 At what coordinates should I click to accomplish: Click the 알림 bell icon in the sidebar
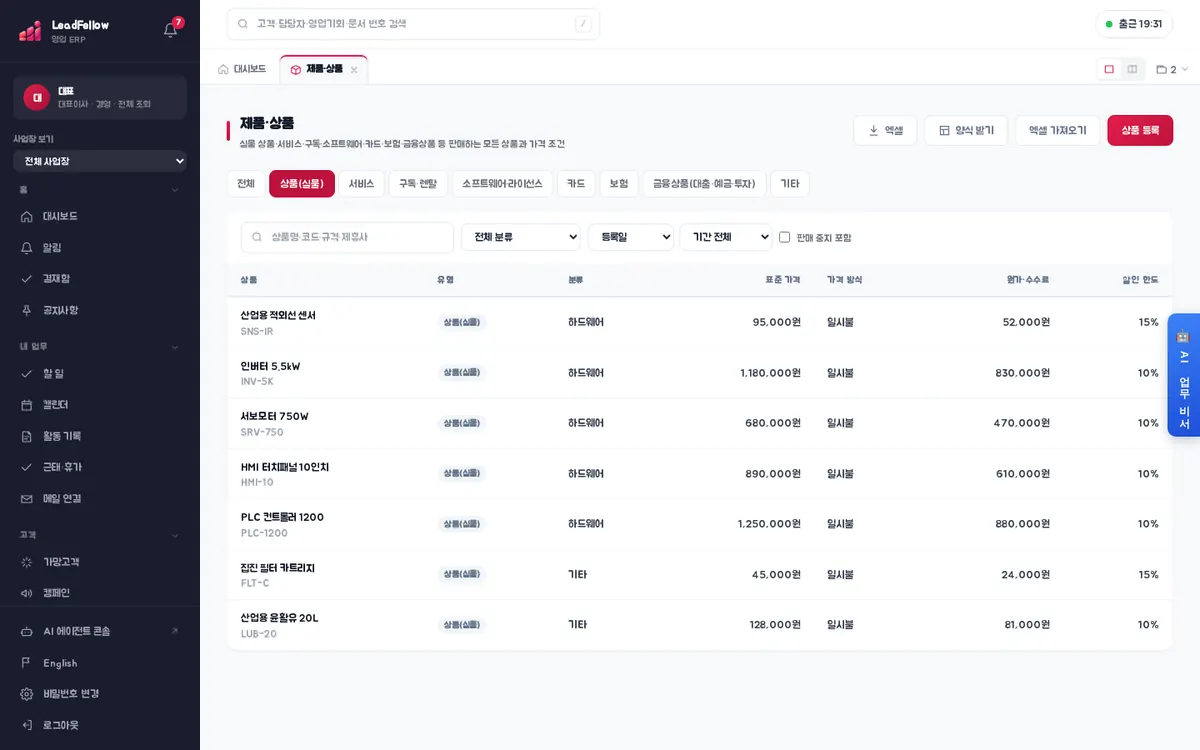[x=27, y=247]
